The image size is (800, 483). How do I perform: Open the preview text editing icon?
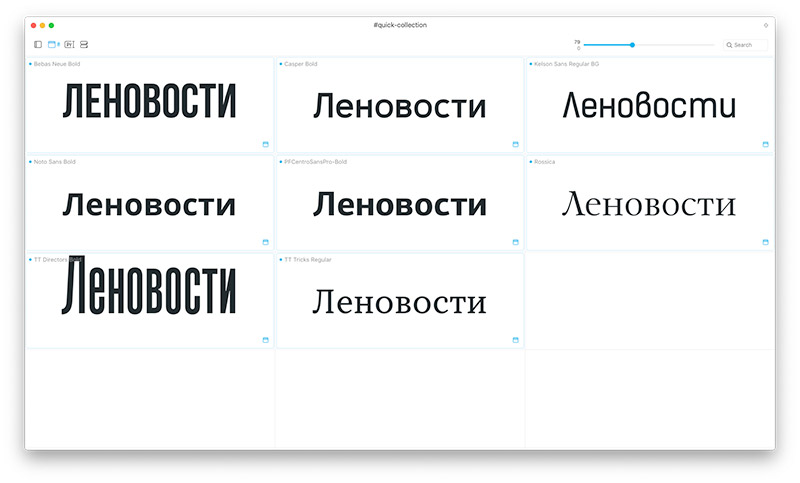69,45
